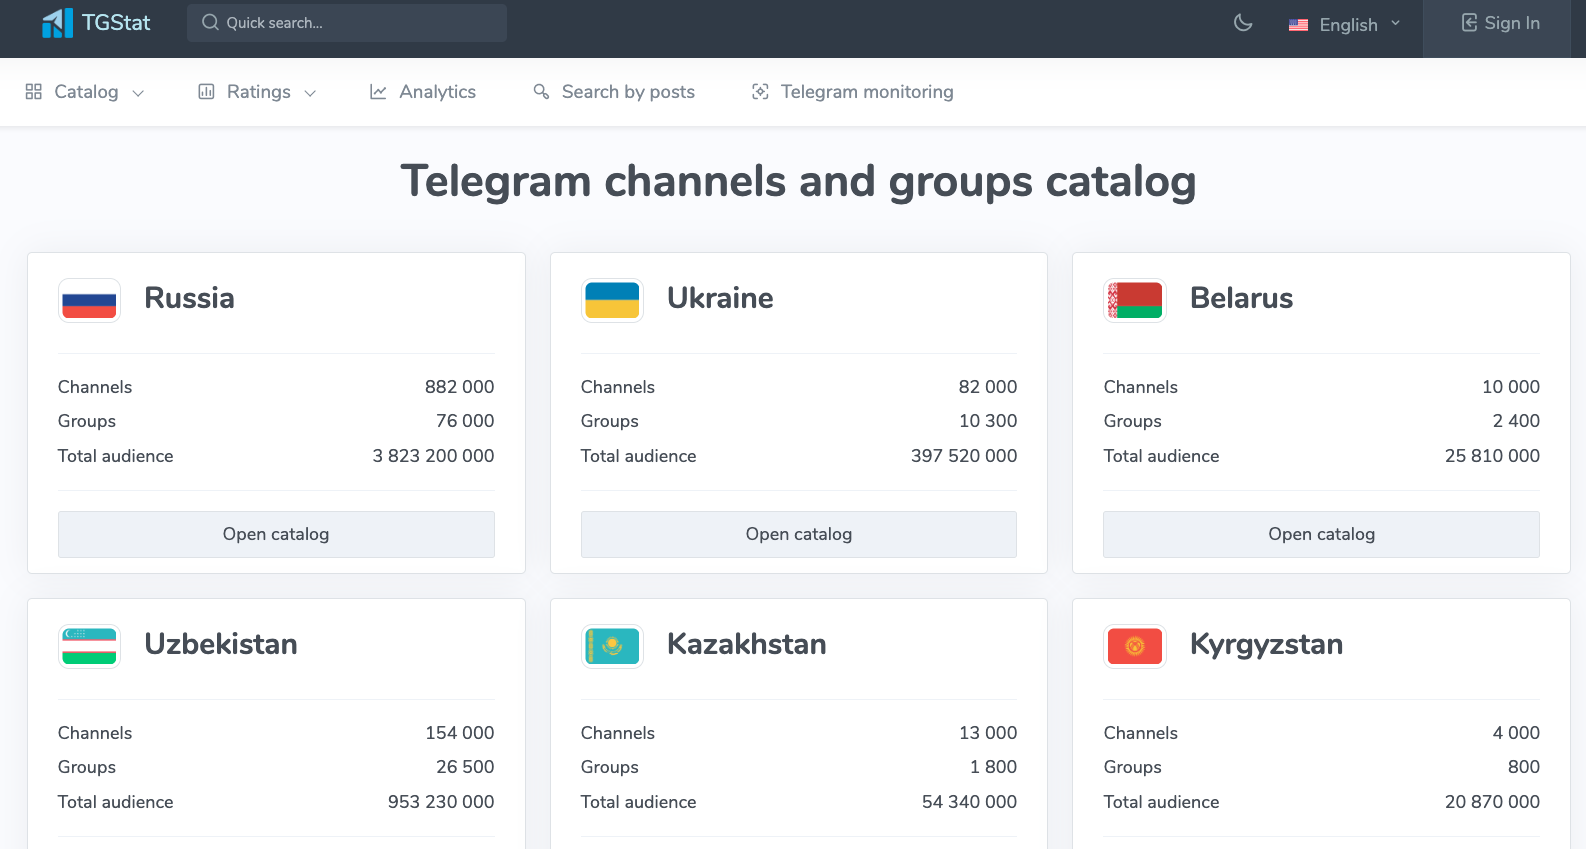Click the Russia card title
This screenshot has width=1586, height=849.
coord(189,298)
